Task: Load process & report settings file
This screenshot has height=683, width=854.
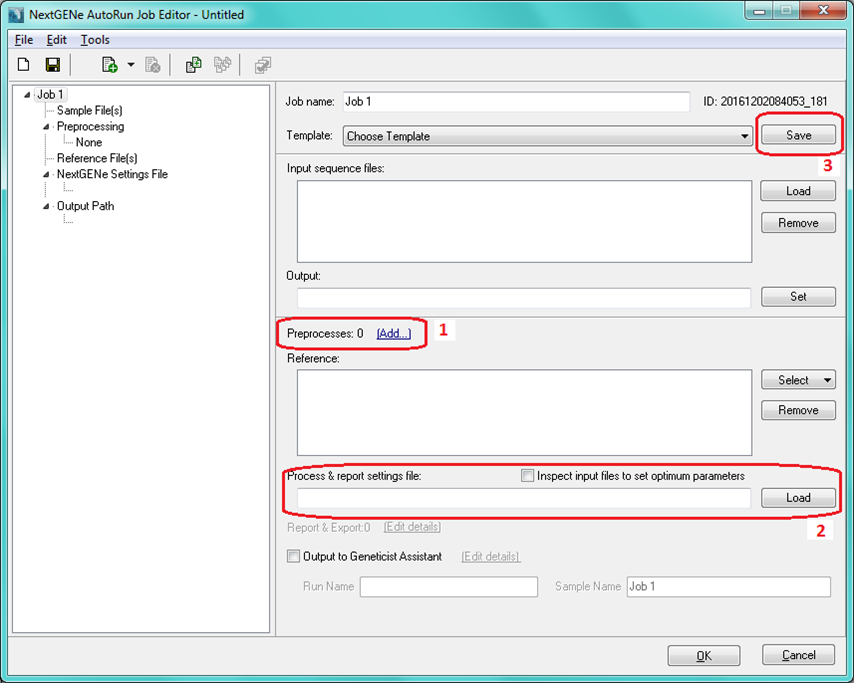Action: tap(798, 498)
